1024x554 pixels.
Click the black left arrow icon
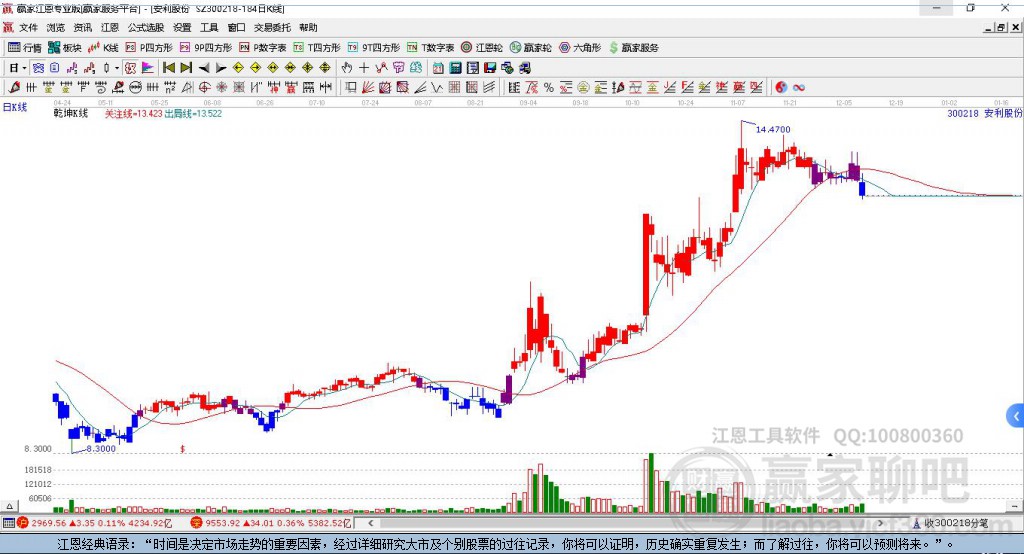click(x=204, y=68)
